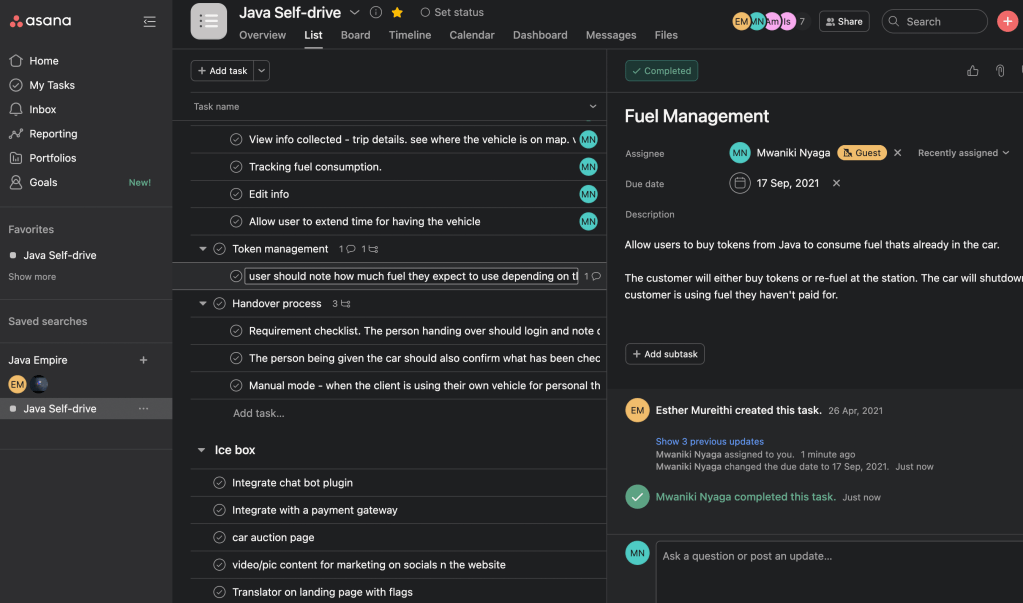Toggle completion of Edit info task
The width and height of the screenshot is (1023, 603).
[236, 194]
